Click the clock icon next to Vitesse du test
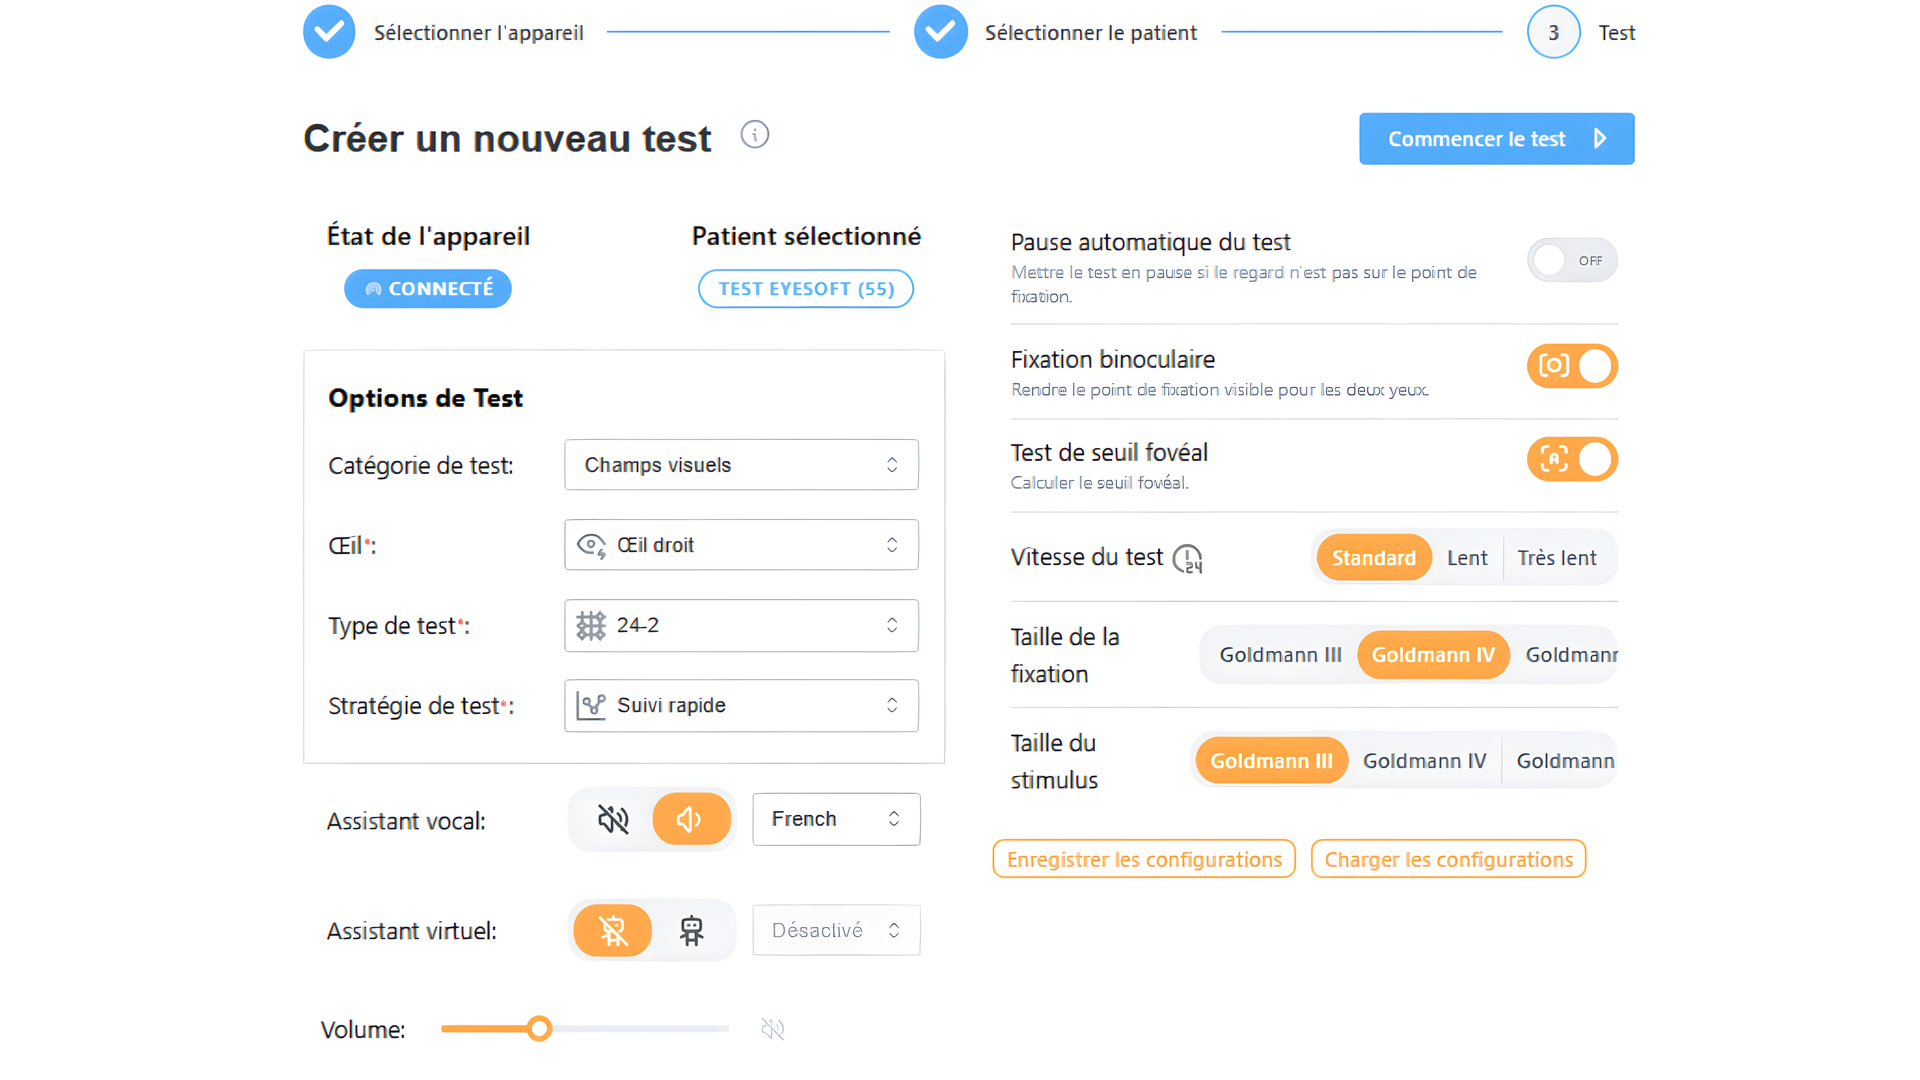The height and width of the screenshot is (1080, 1920). click(x=1187, y=559)
